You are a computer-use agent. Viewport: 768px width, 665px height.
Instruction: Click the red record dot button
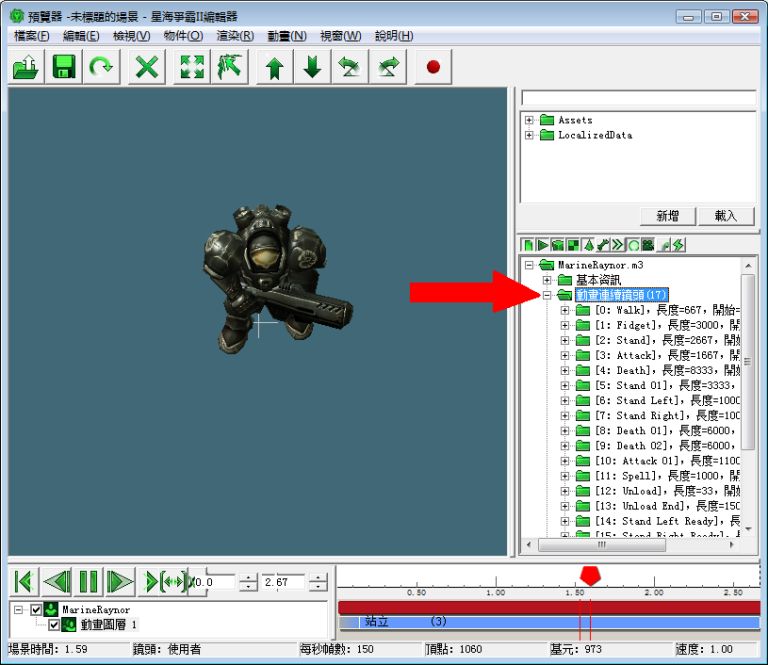pos(433,67)
